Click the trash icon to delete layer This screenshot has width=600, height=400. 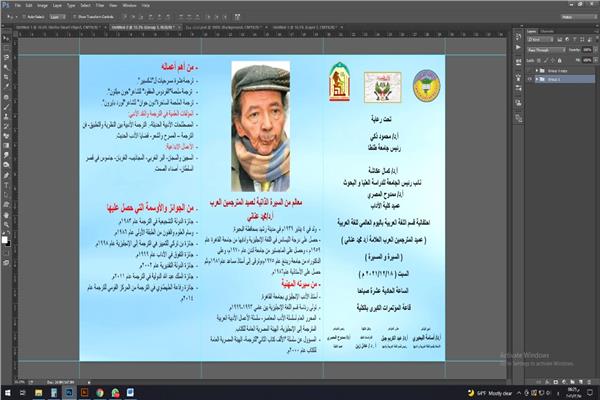[x=590, y=382]
